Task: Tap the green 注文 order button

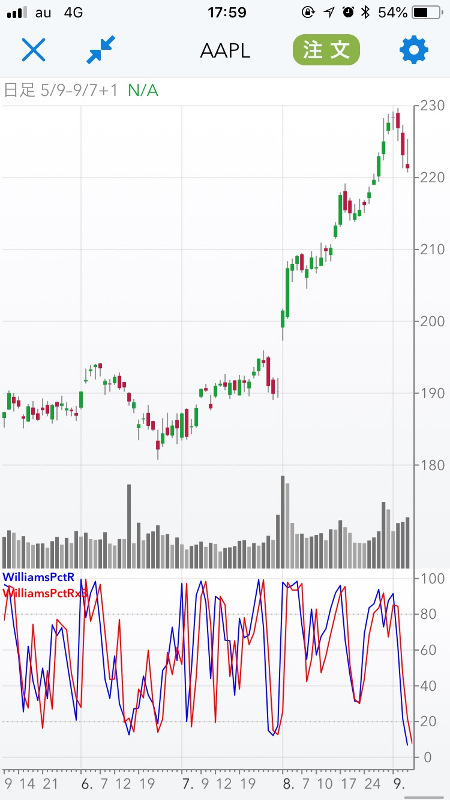Action: tap(327, 49)
